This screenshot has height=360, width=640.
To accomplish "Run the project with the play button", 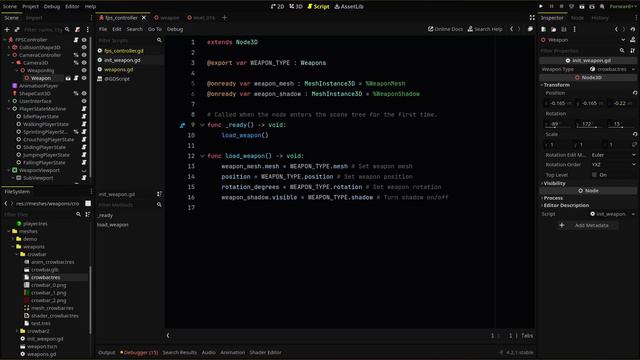I will pos(541,7).
